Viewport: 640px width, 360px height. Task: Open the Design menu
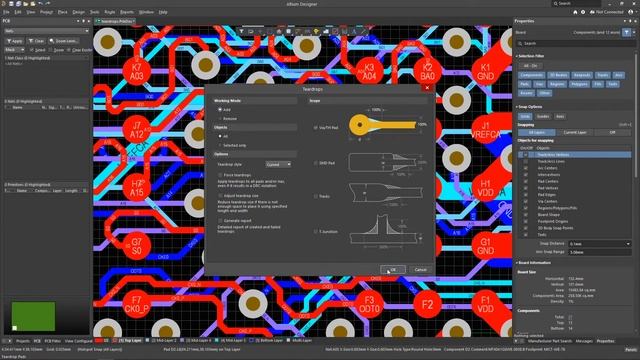point(78,12)
